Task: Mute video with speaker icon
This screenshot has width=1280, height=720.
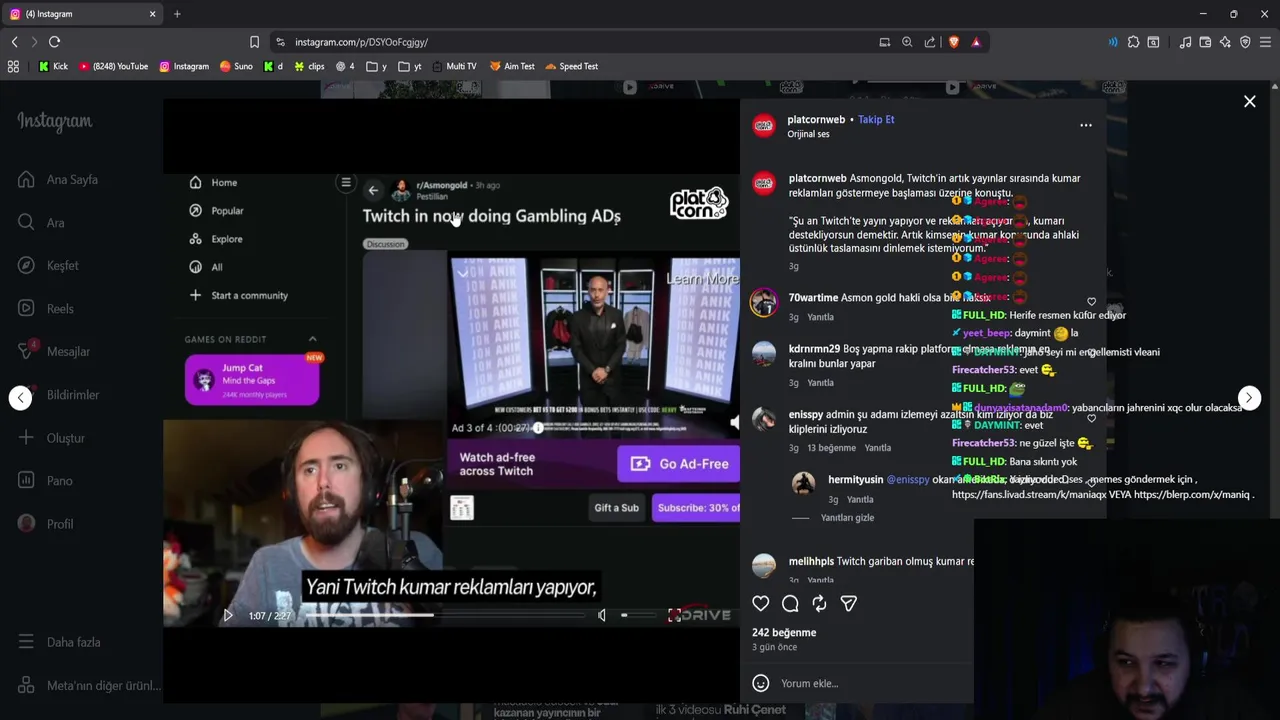Action: [x=601, y=615]
